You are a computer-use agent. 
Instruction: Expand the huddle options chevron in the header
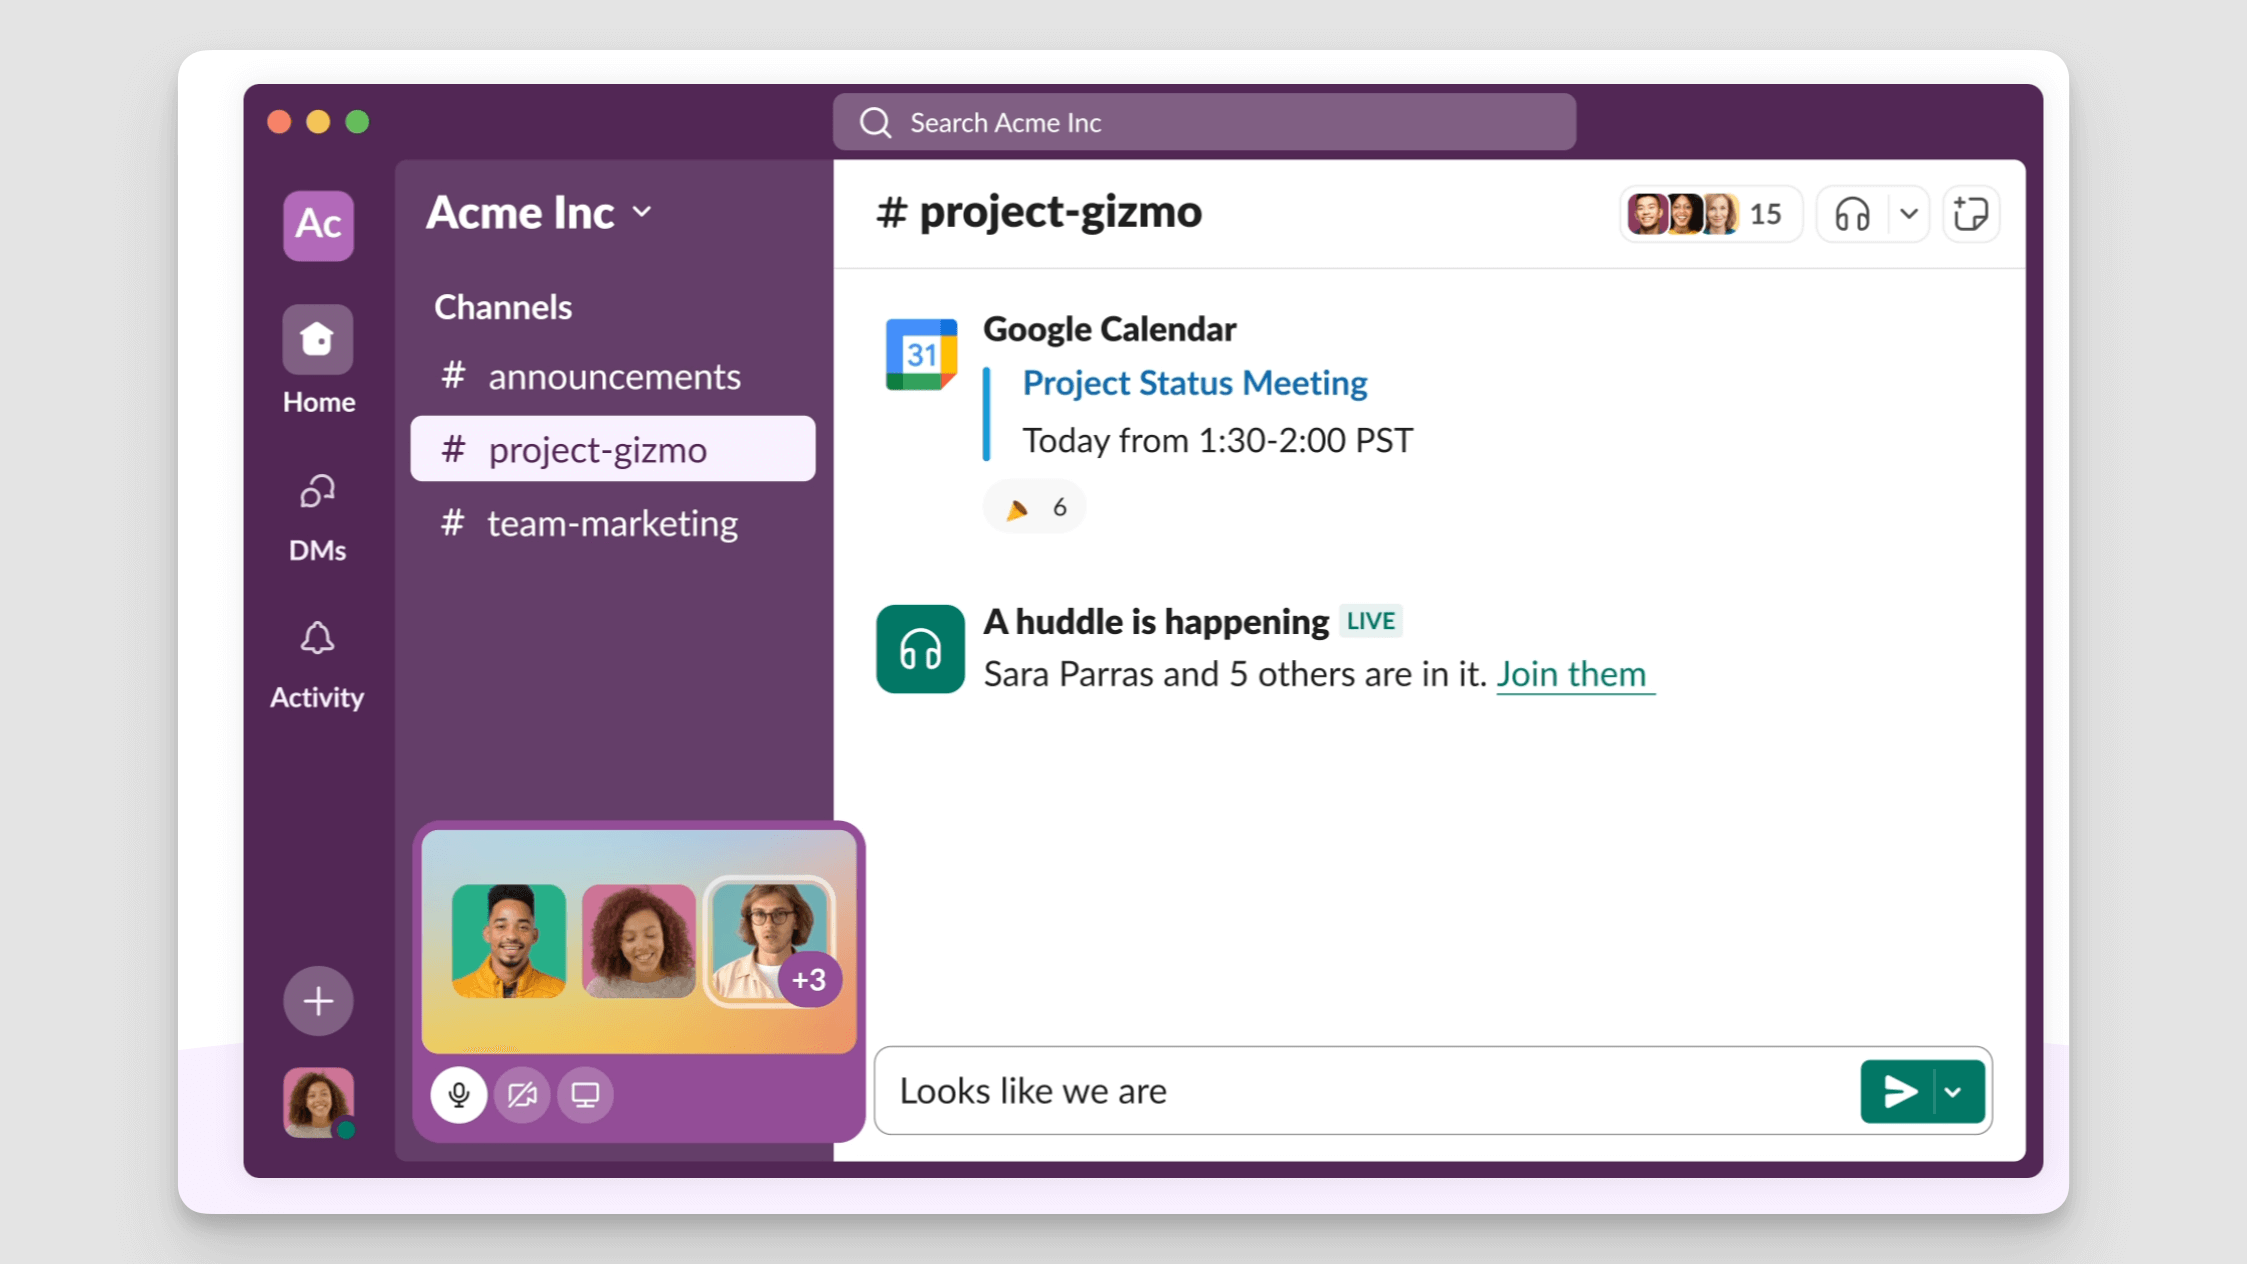[1908, 213]
